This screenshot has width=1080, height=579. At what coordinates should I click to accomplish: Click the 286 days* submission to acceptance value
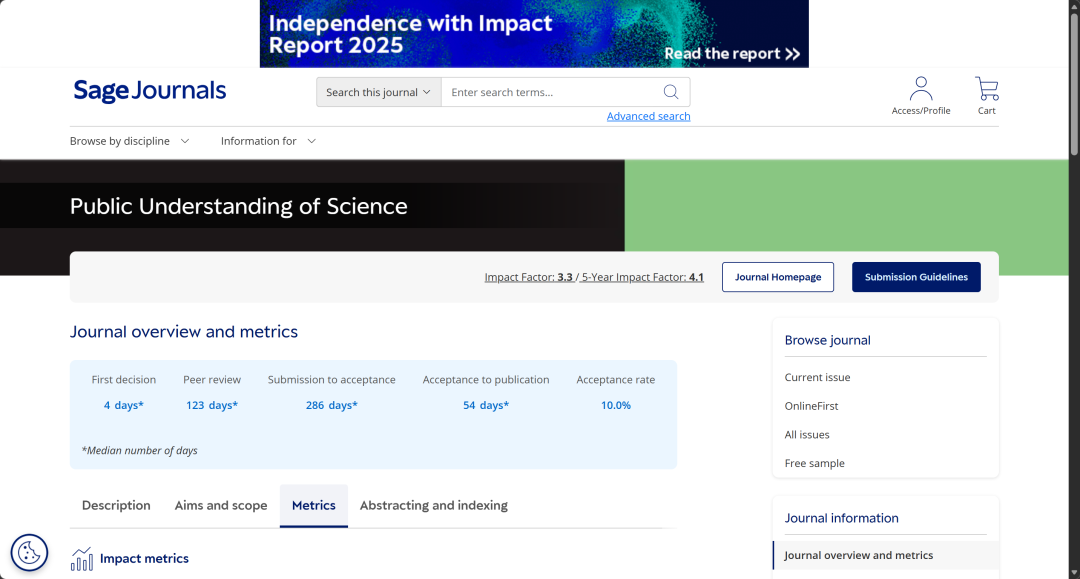click(331, 406)
